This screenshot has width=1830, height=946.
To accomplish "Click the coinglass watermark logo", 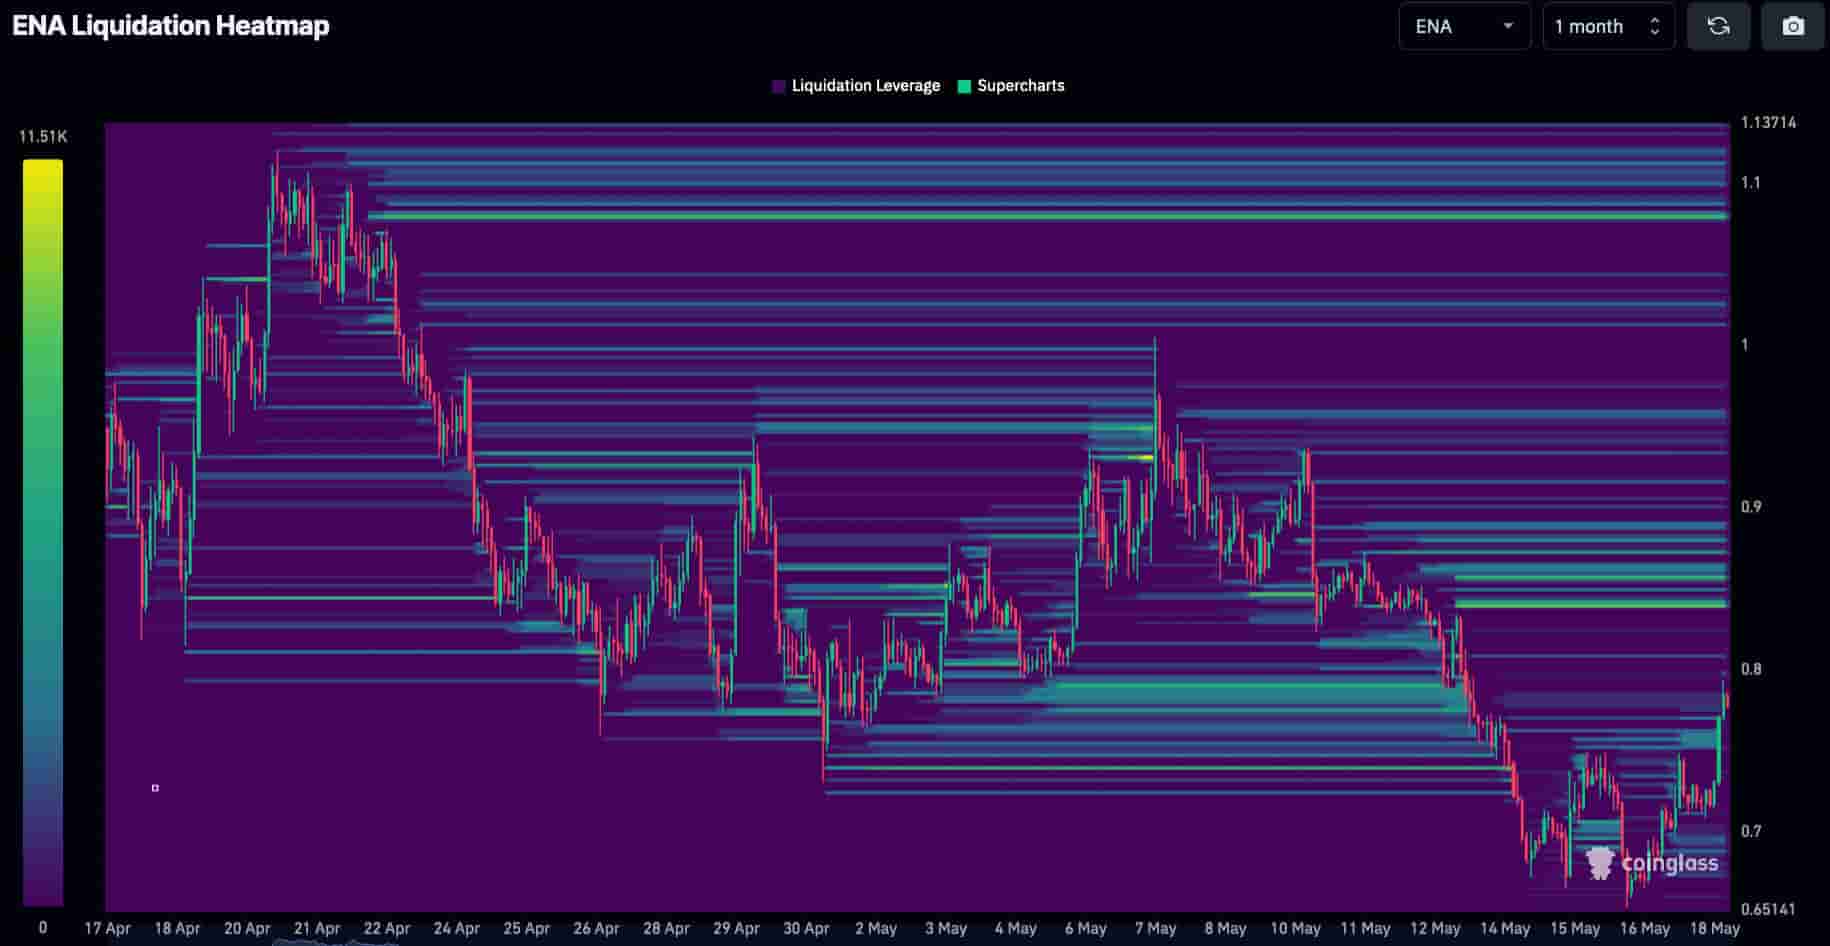I will 1651,863.
